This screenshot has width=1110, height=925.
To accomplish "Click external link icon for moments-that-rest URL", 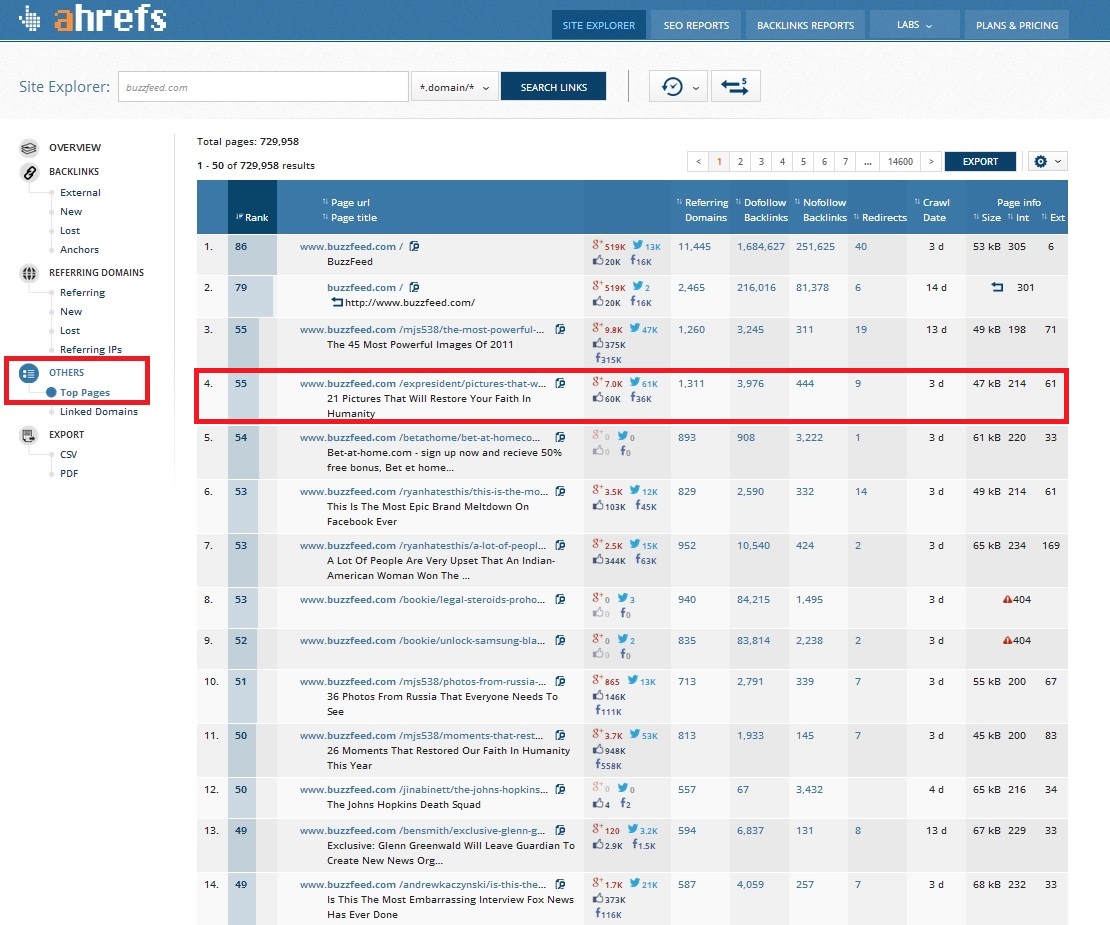I will (x=560, y=735).
